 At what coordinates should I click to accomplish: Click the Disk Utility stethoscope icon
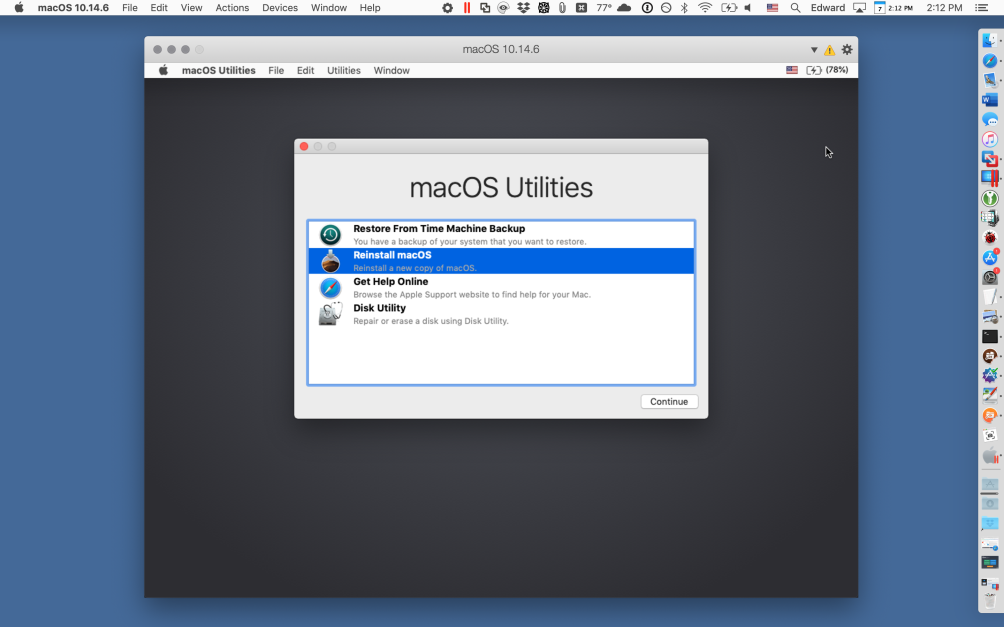330,314
